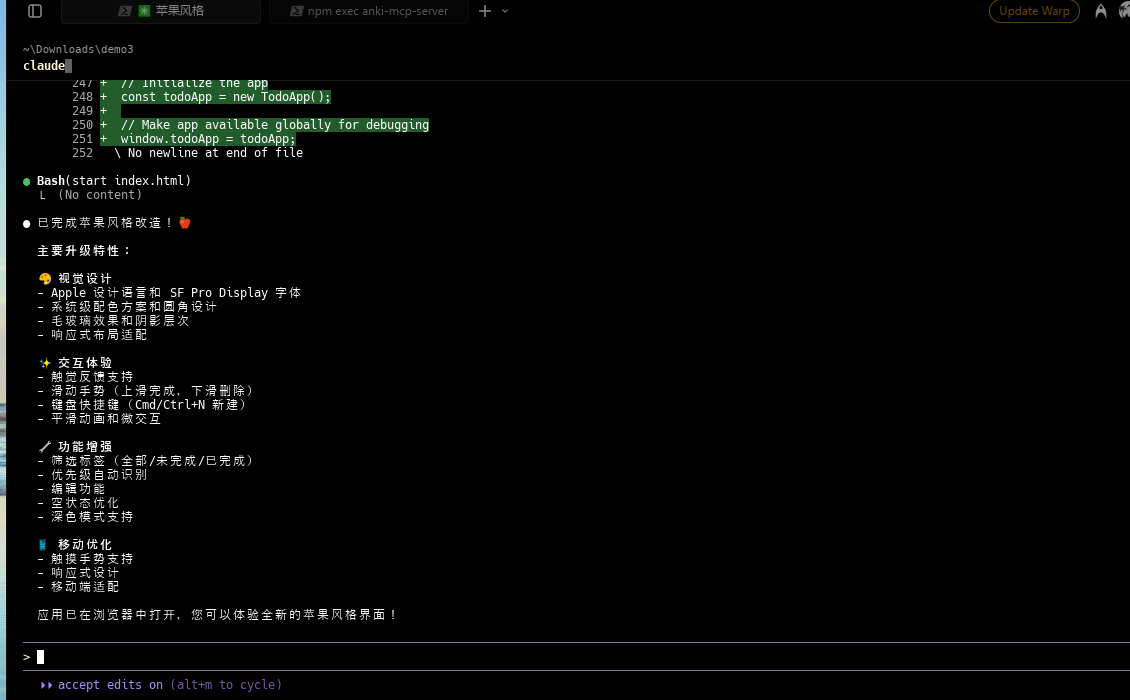Click the double-arrow icon before accept edits
The height and width of the screenshot is (700, 1130).
[46, 685]
